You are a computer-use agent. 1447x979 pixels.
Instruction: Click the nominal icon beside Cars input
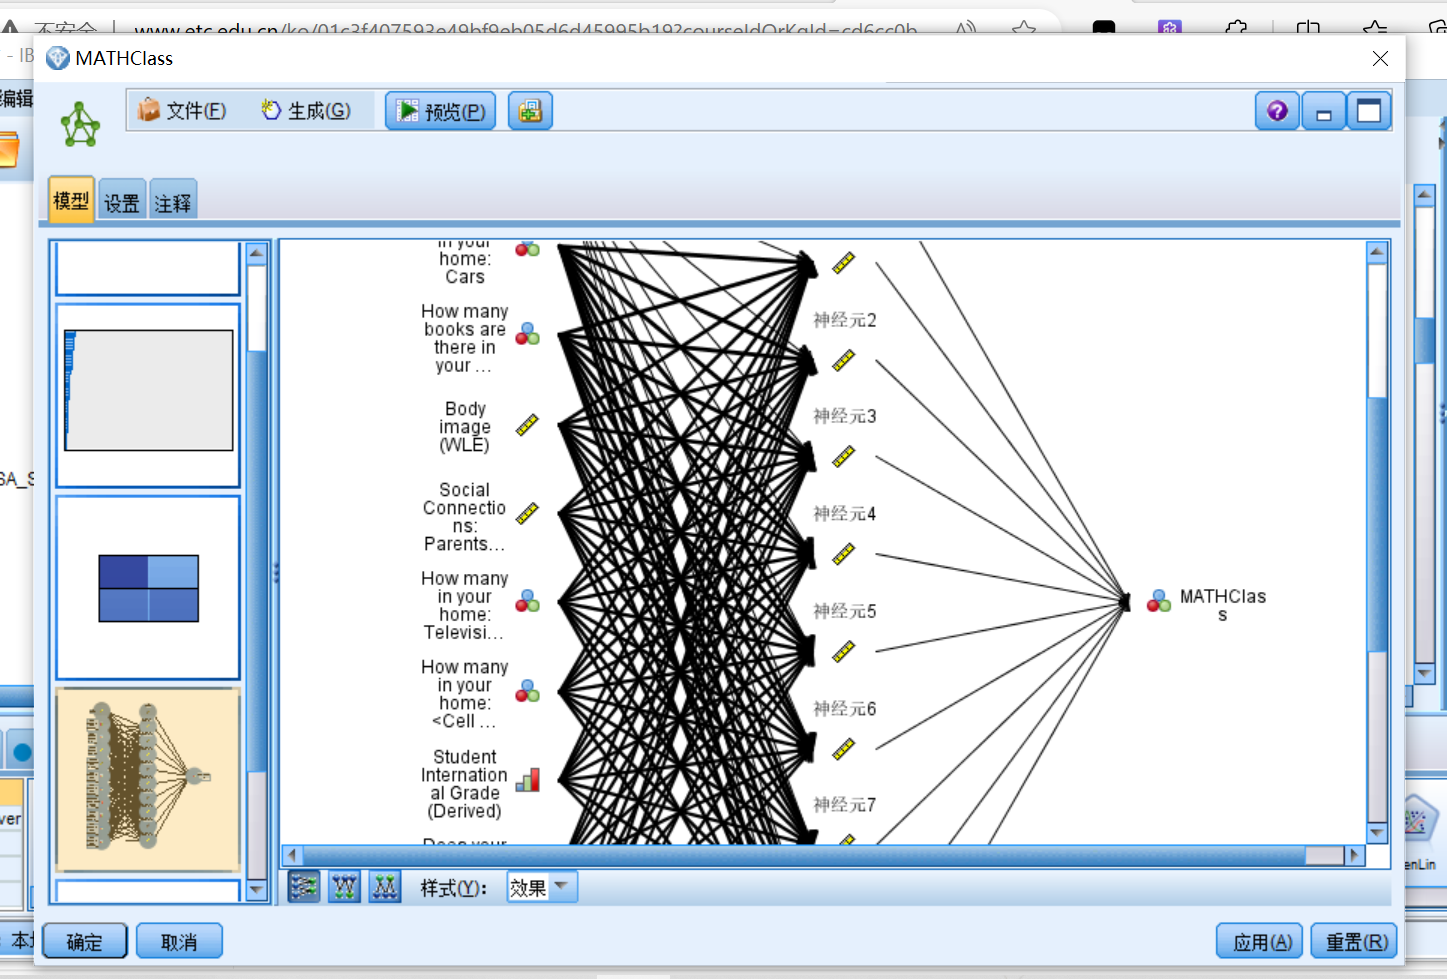point(527,248)
